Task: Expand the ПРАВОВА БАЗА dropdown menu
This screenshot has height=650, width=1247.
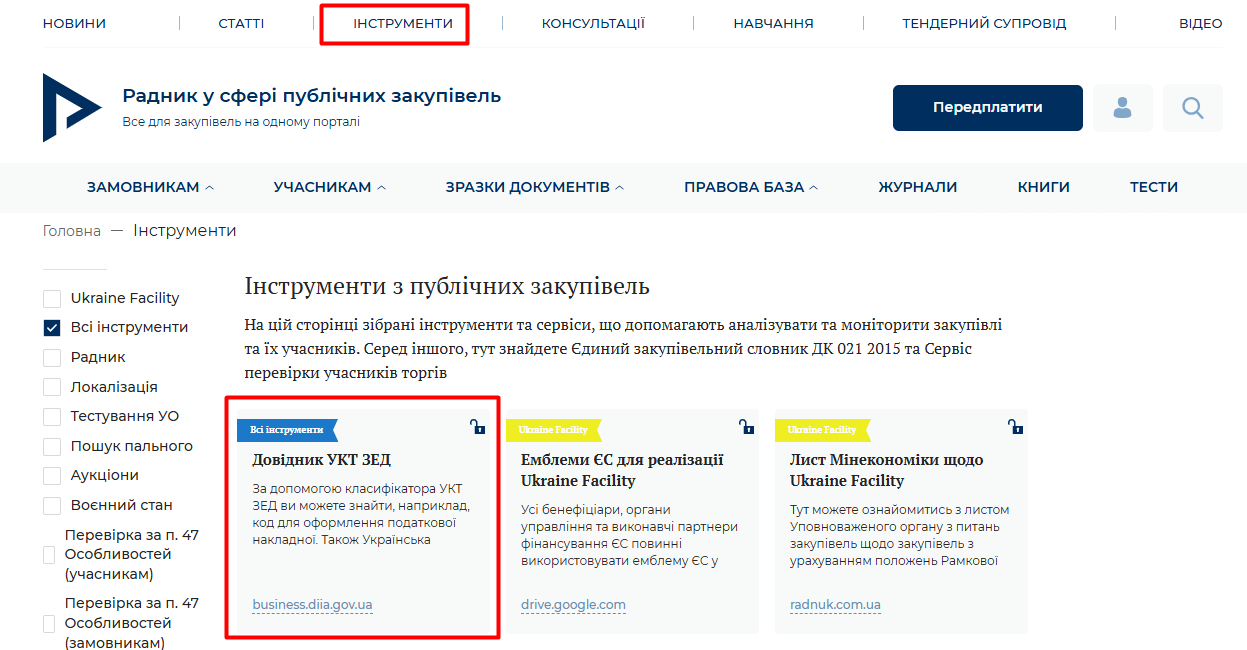Action: tap(751, 187)
